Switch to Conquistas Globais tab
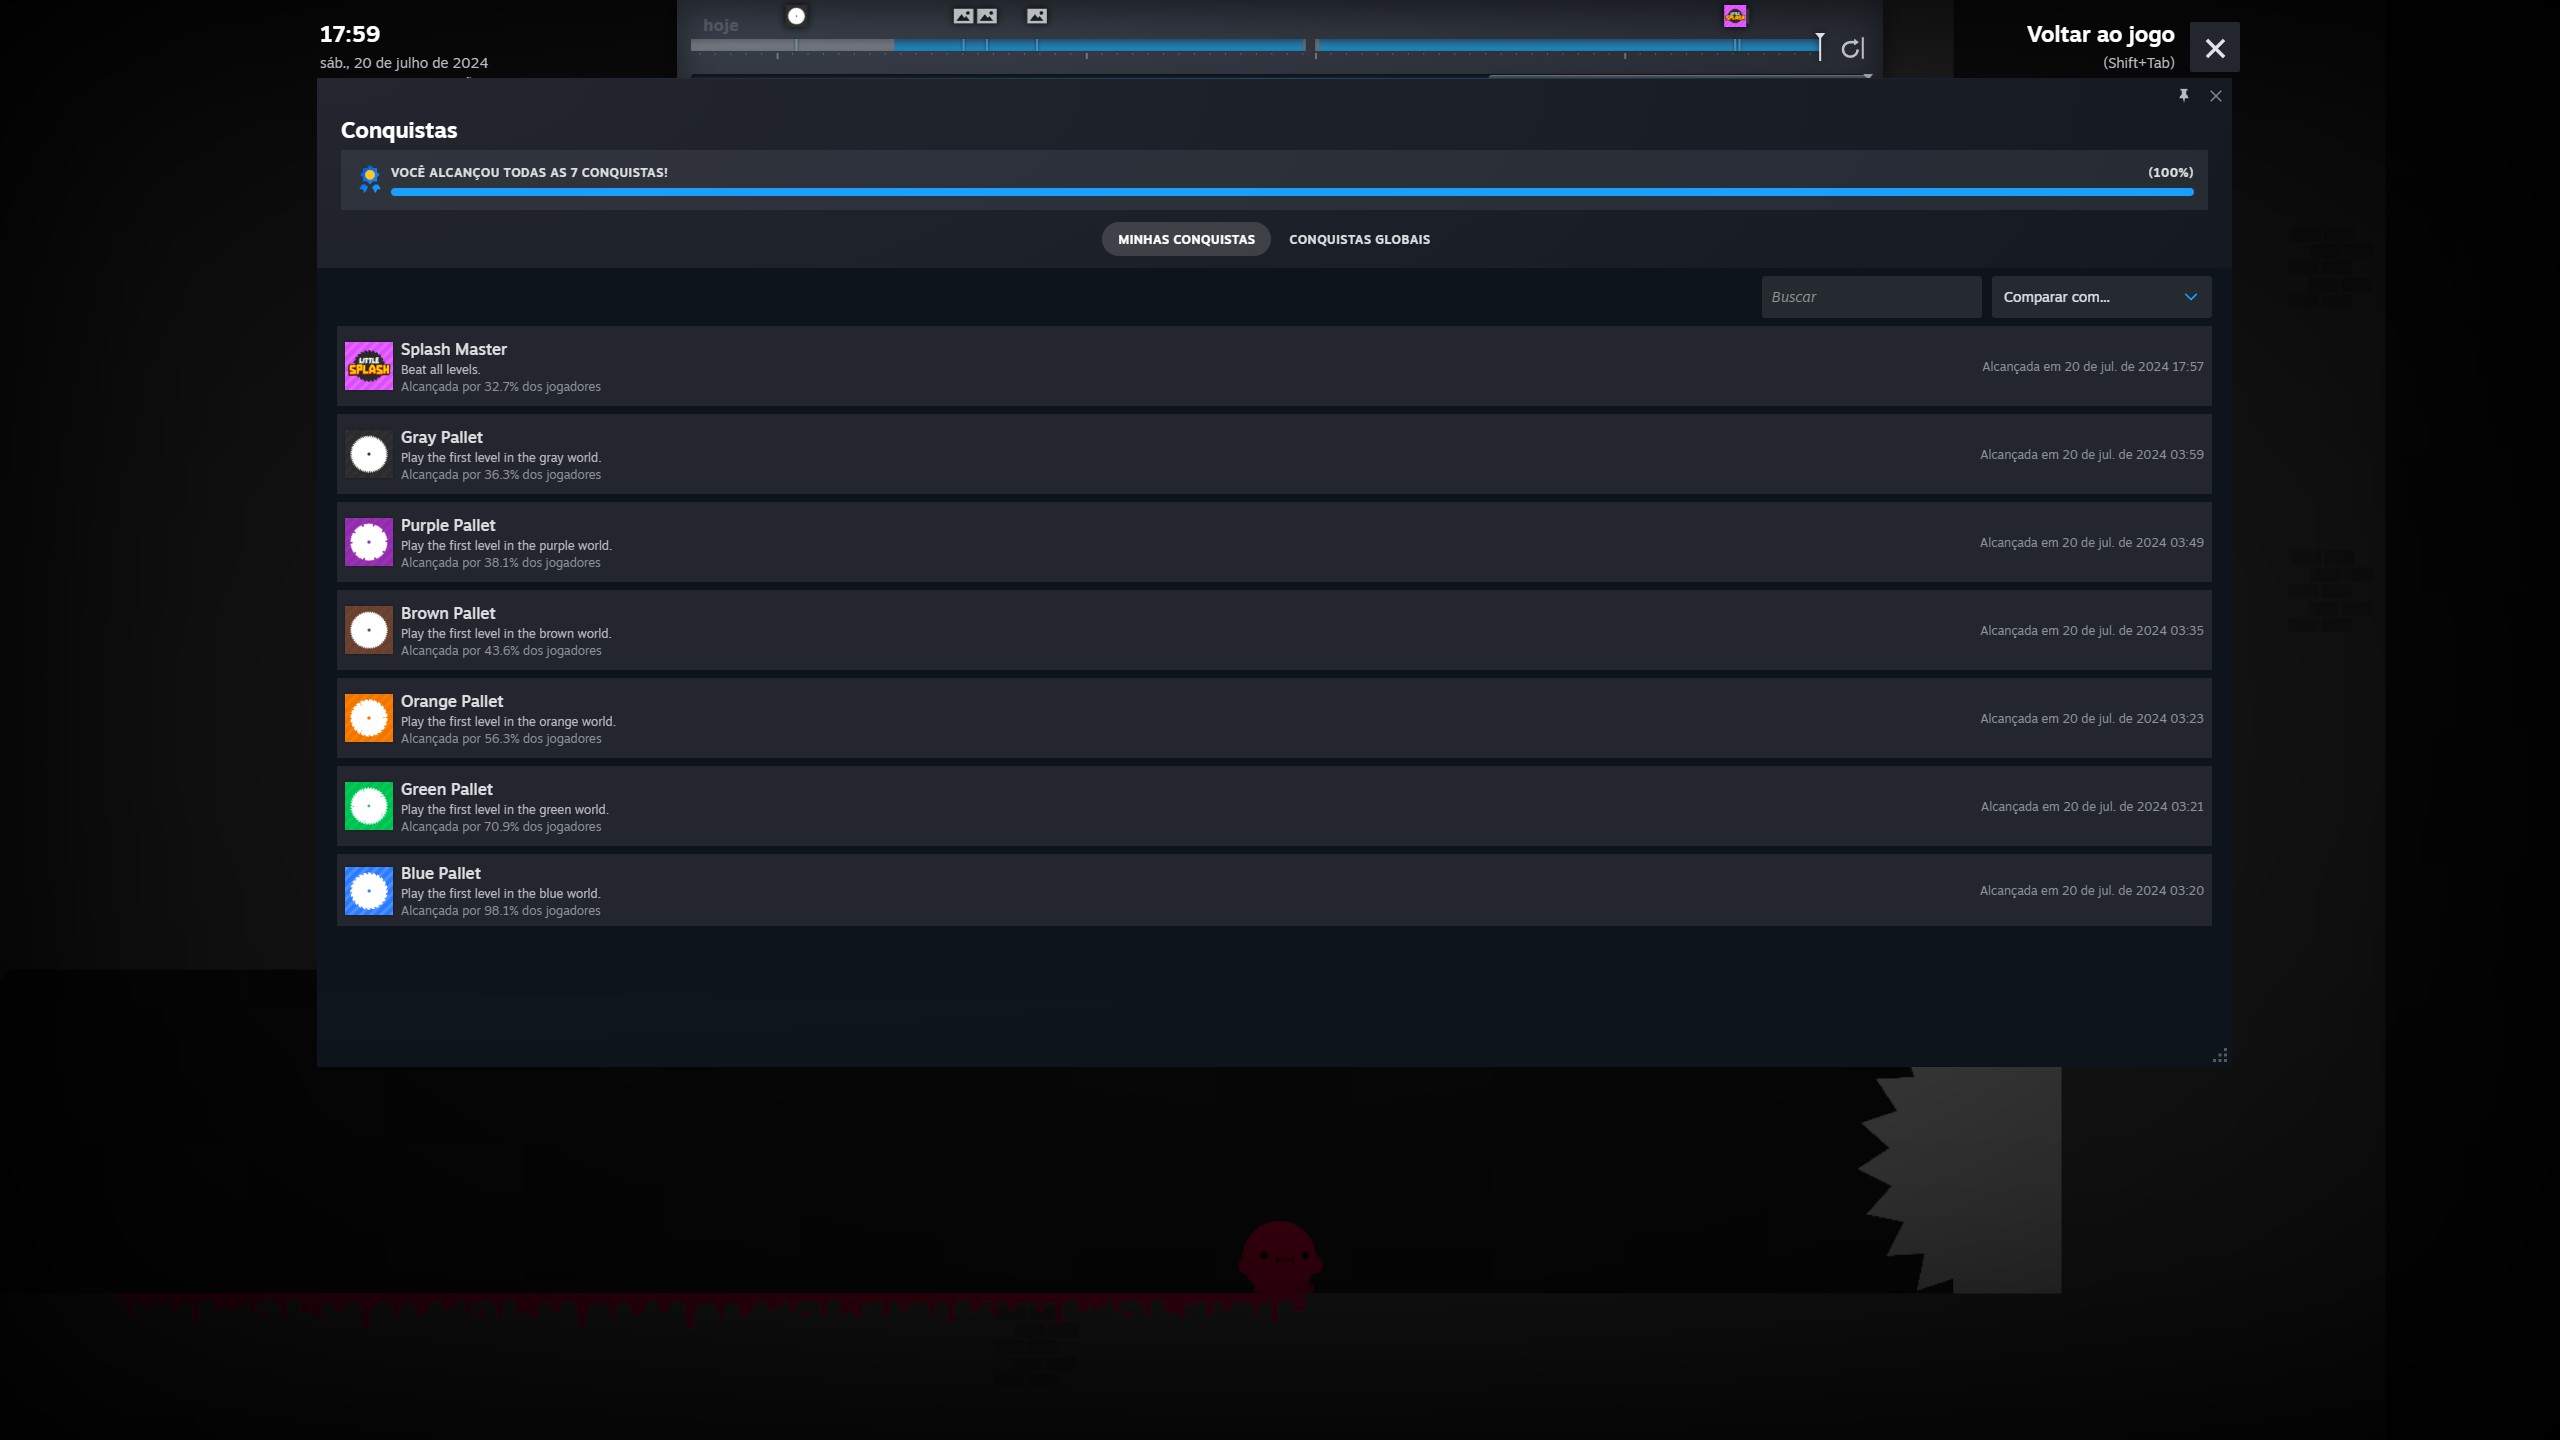The height and width of the screenshot is (1440, 2560). (x=1359, y=239)
